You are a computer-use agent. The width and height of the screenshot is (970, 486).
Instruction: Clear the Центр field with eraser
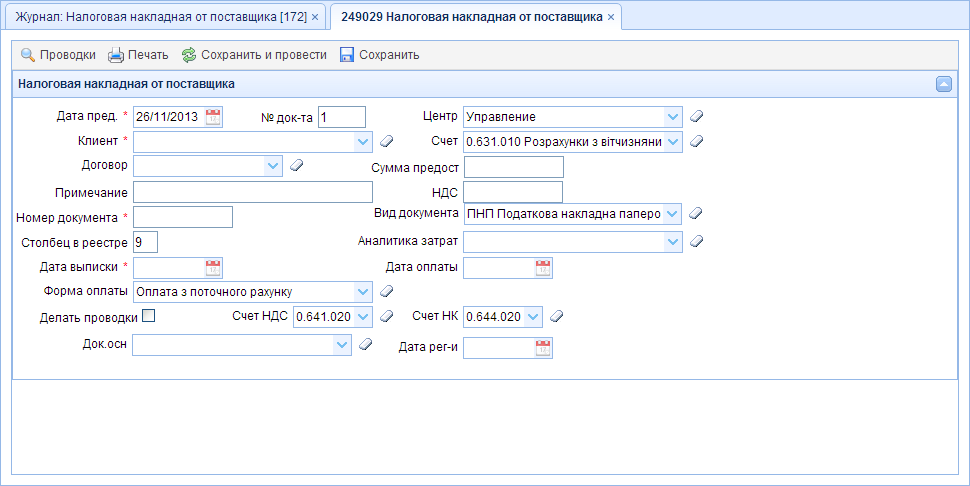tap(697, 116)
